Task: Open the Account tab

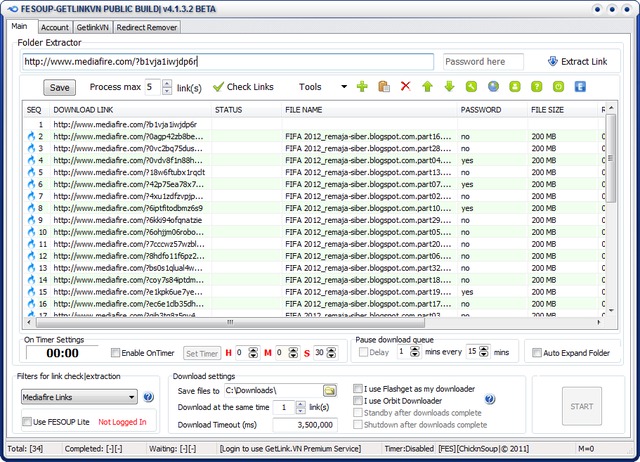Action: [x=55, y=27]
